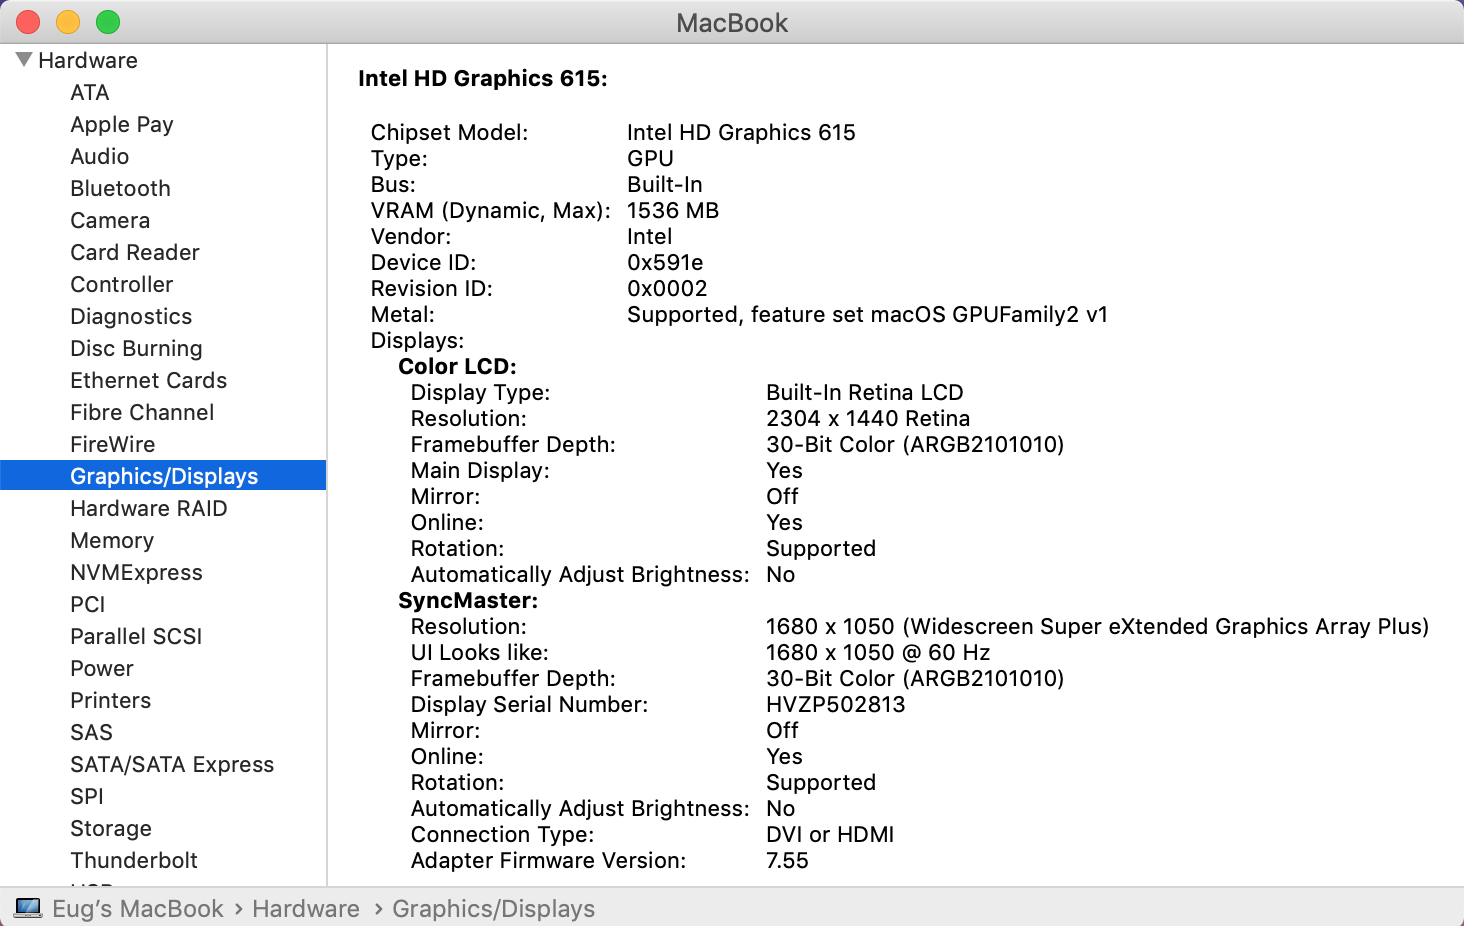Minimize the window with yellow button

[x=68, y=22]
